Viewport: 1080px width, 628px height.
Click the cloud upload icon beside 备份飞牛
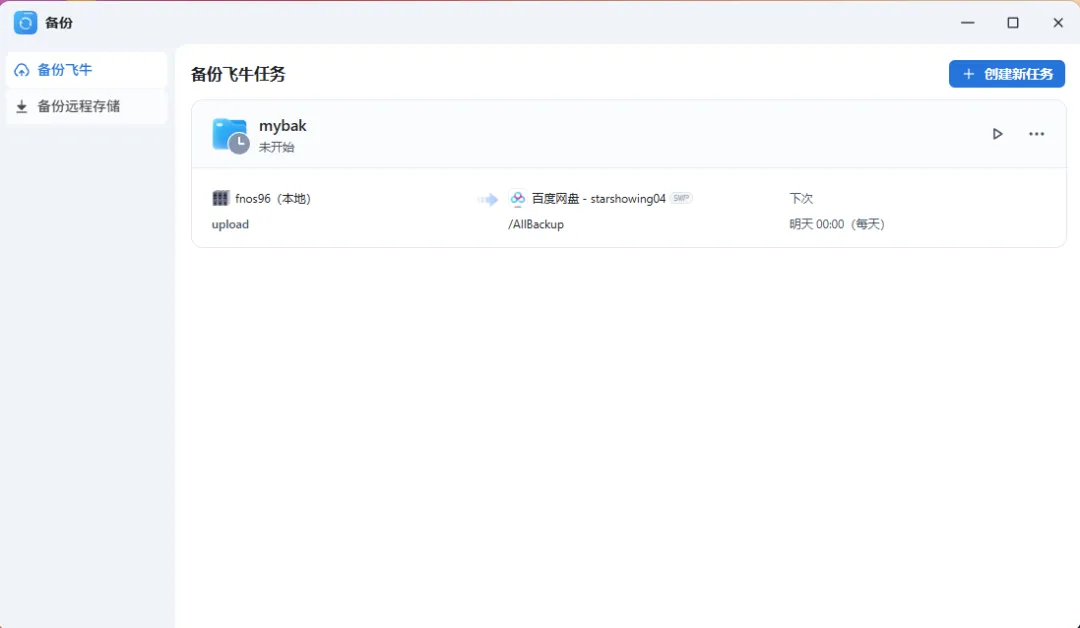click(x=22, y=70)
